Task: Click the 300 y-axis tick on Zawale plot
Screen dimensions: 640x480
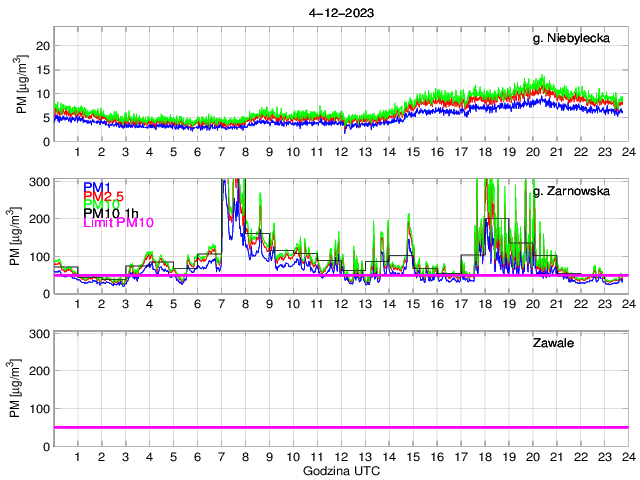Action: pyautogui.click(x=38, y=332)
